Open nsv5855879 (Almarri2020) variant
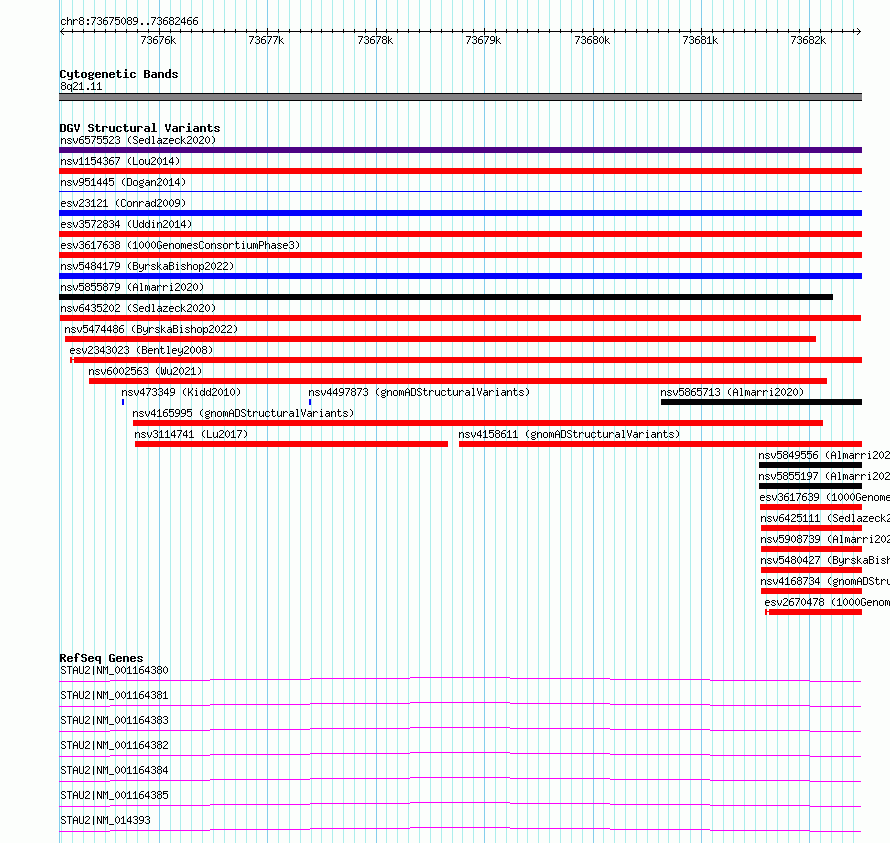The width and height of the screenshot is (890, 843). coord(132,287)
